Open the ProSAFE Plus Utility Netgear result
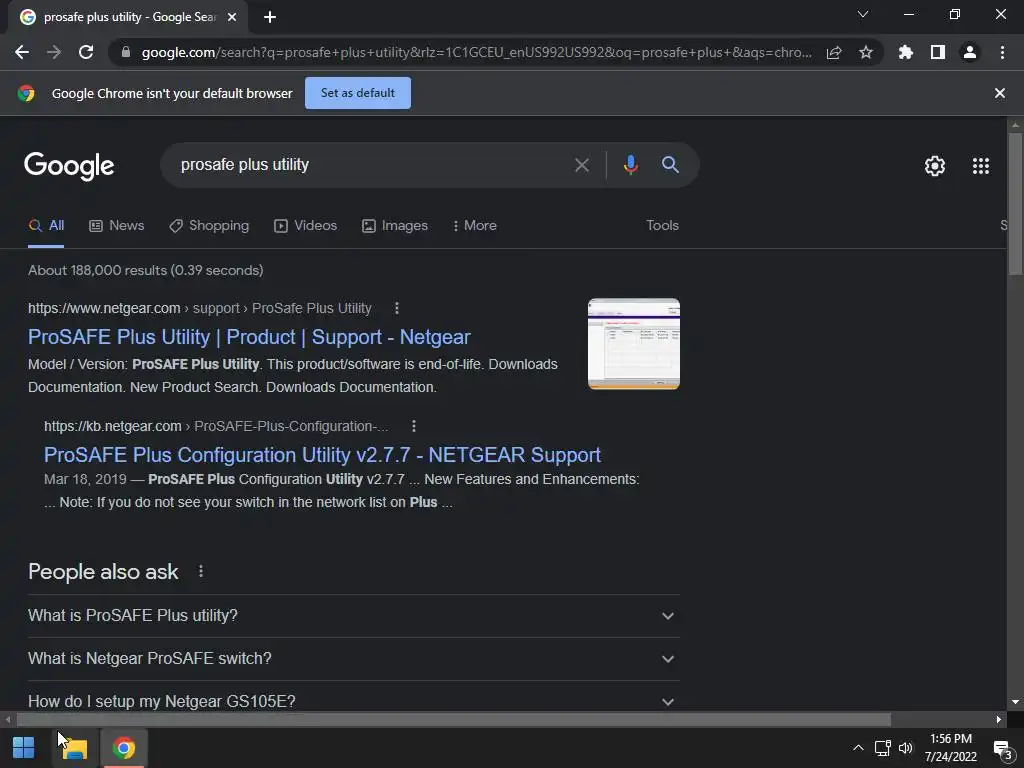The height and width of the screenshot is (768, 1024). (249, 337)
